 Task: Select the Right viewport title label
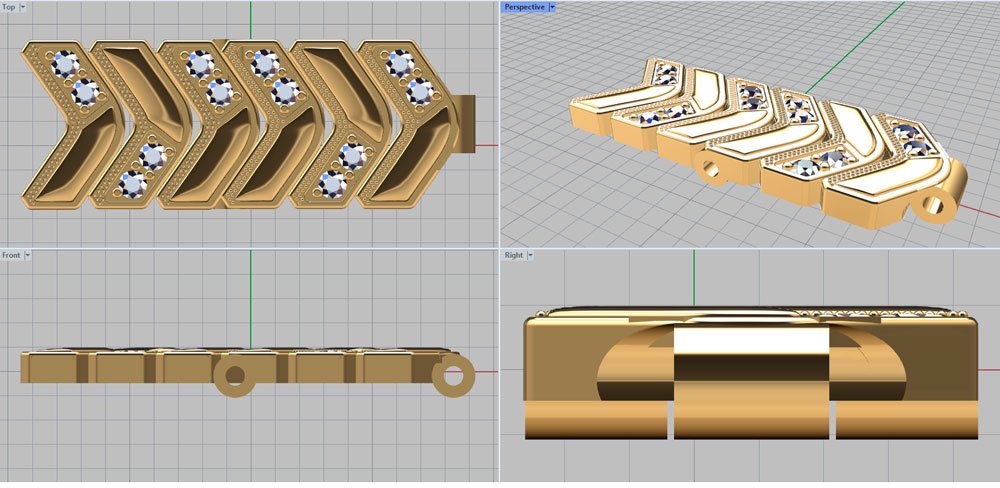(x=513, y=255)
